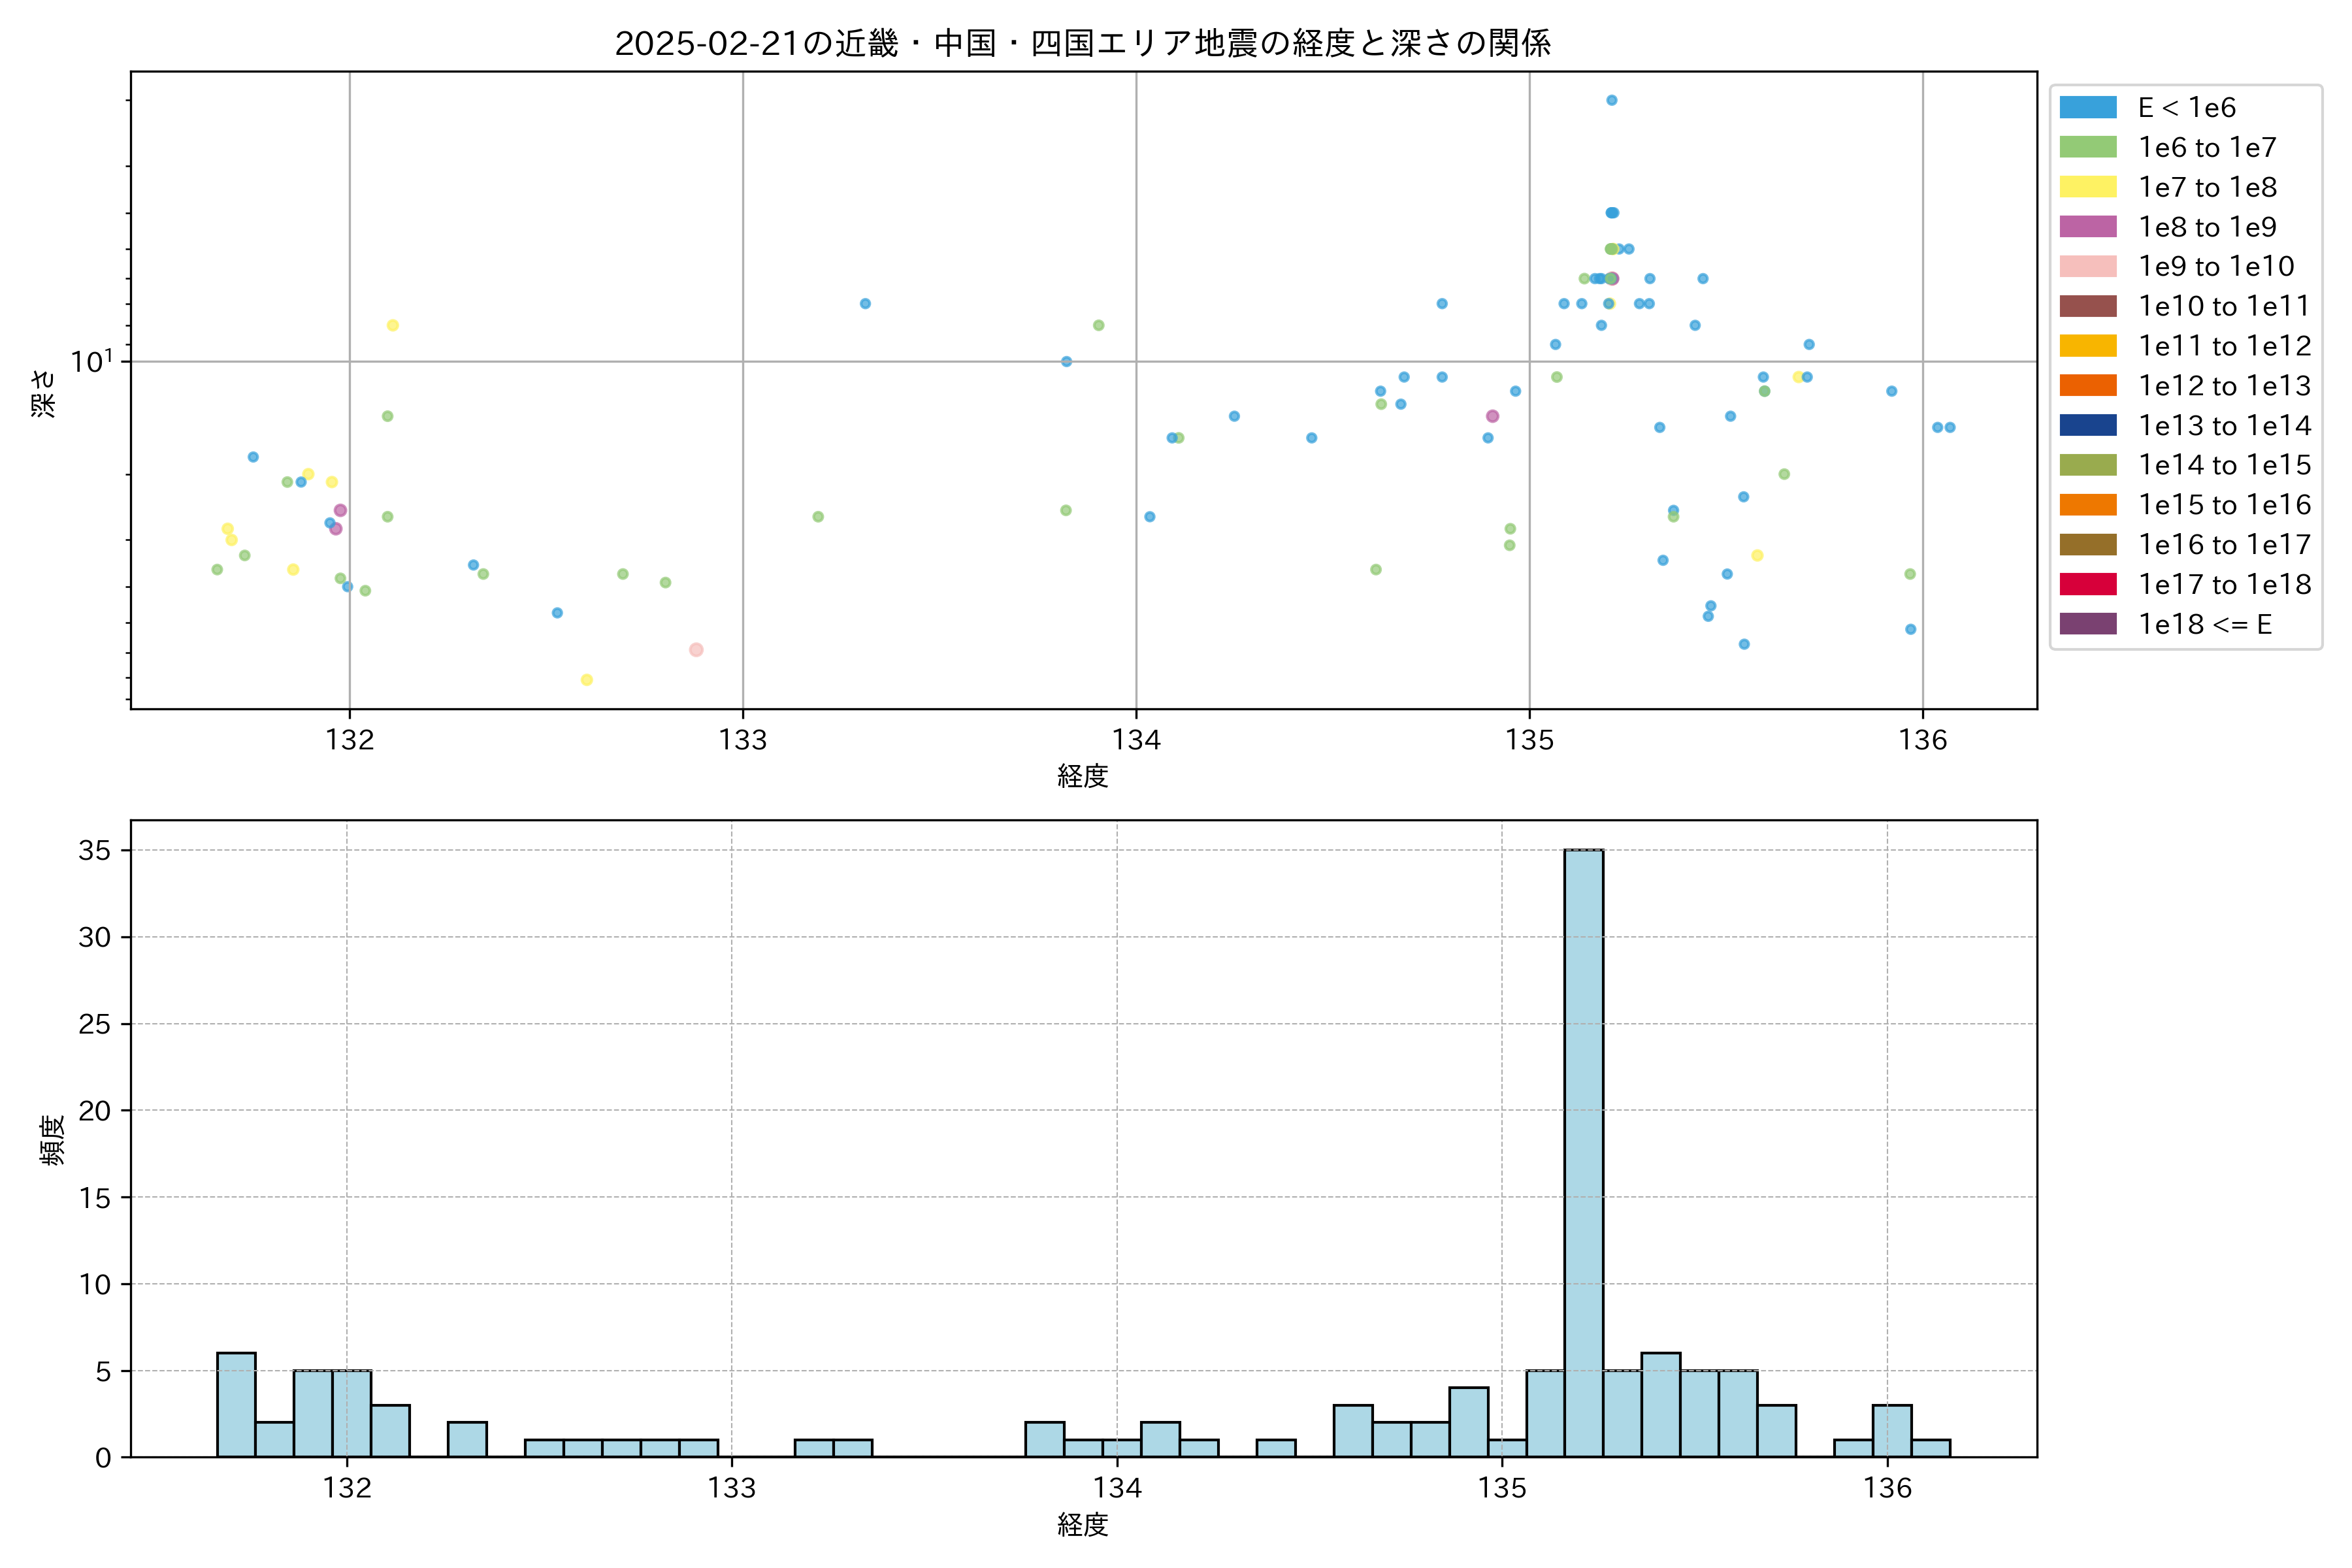This screenshot has height=1568, width=2352.
Task: Click the brown '1e10 to 1e11' legend swatch
Action: pyautogui.click(x=2087, y=306)
